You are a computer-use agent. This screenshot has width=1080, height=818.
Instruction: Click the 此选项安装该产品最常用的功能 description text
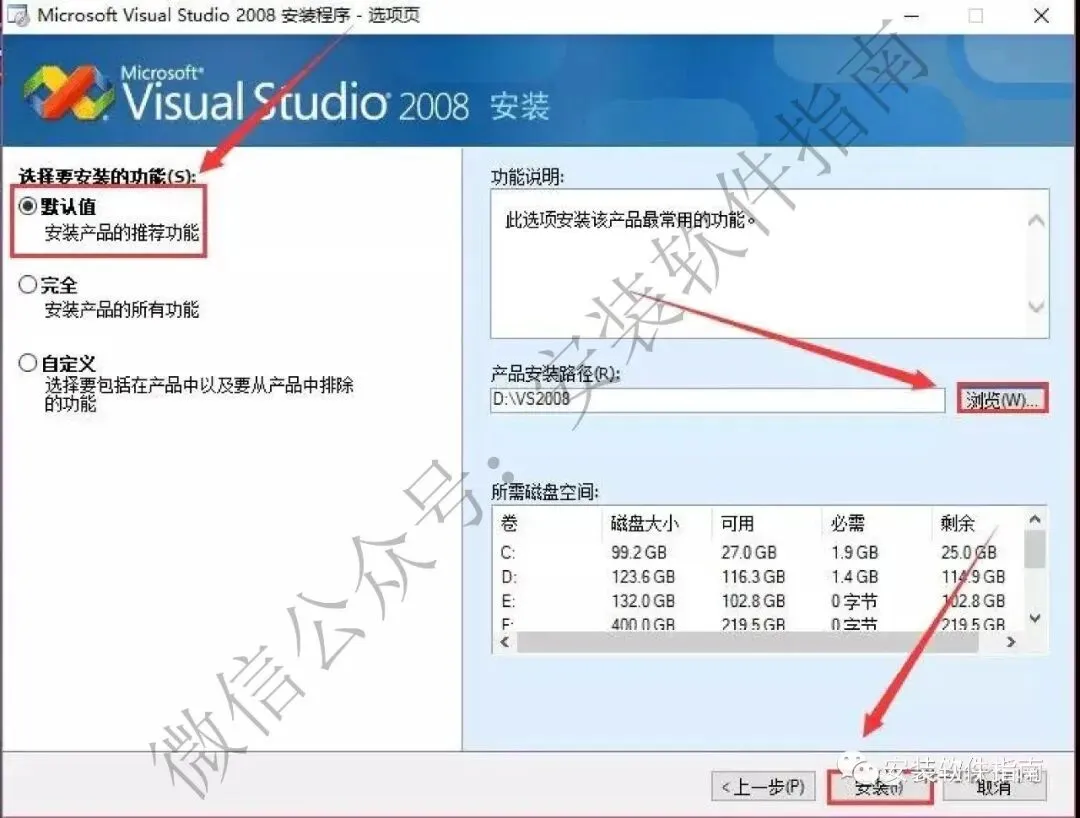[631, 220]
